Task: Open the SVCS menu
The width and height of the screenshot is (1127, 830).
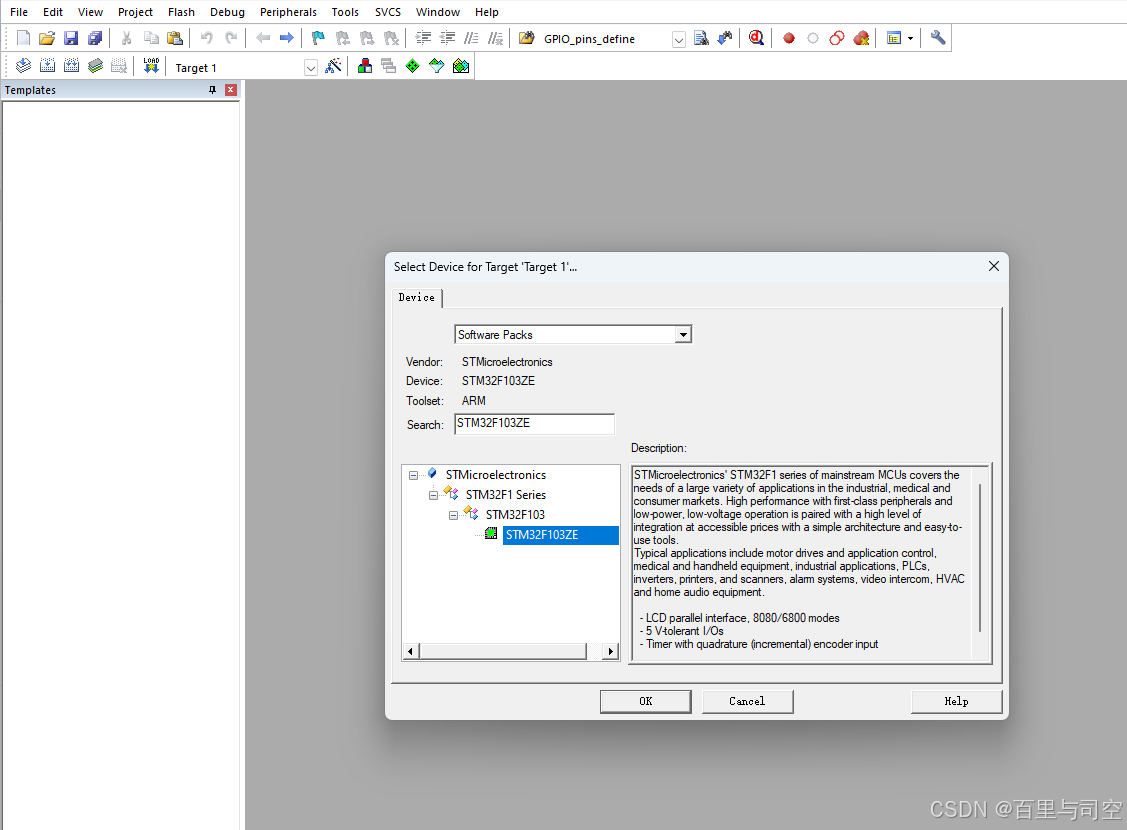Action: [387, 12]
